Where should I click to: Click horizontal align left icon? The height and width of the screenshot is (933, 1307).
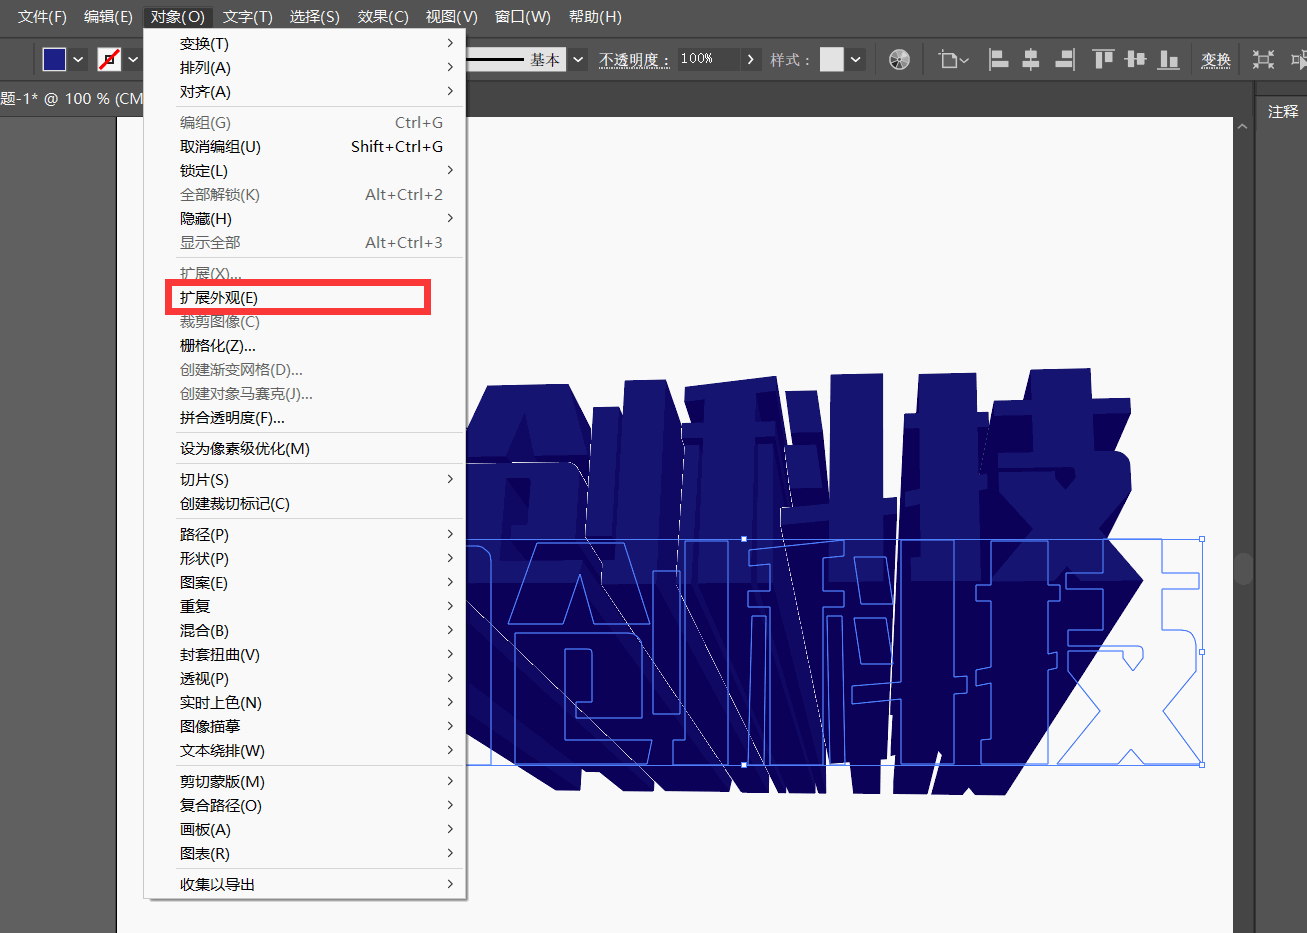pyautogui.click(x=998, y=60)
